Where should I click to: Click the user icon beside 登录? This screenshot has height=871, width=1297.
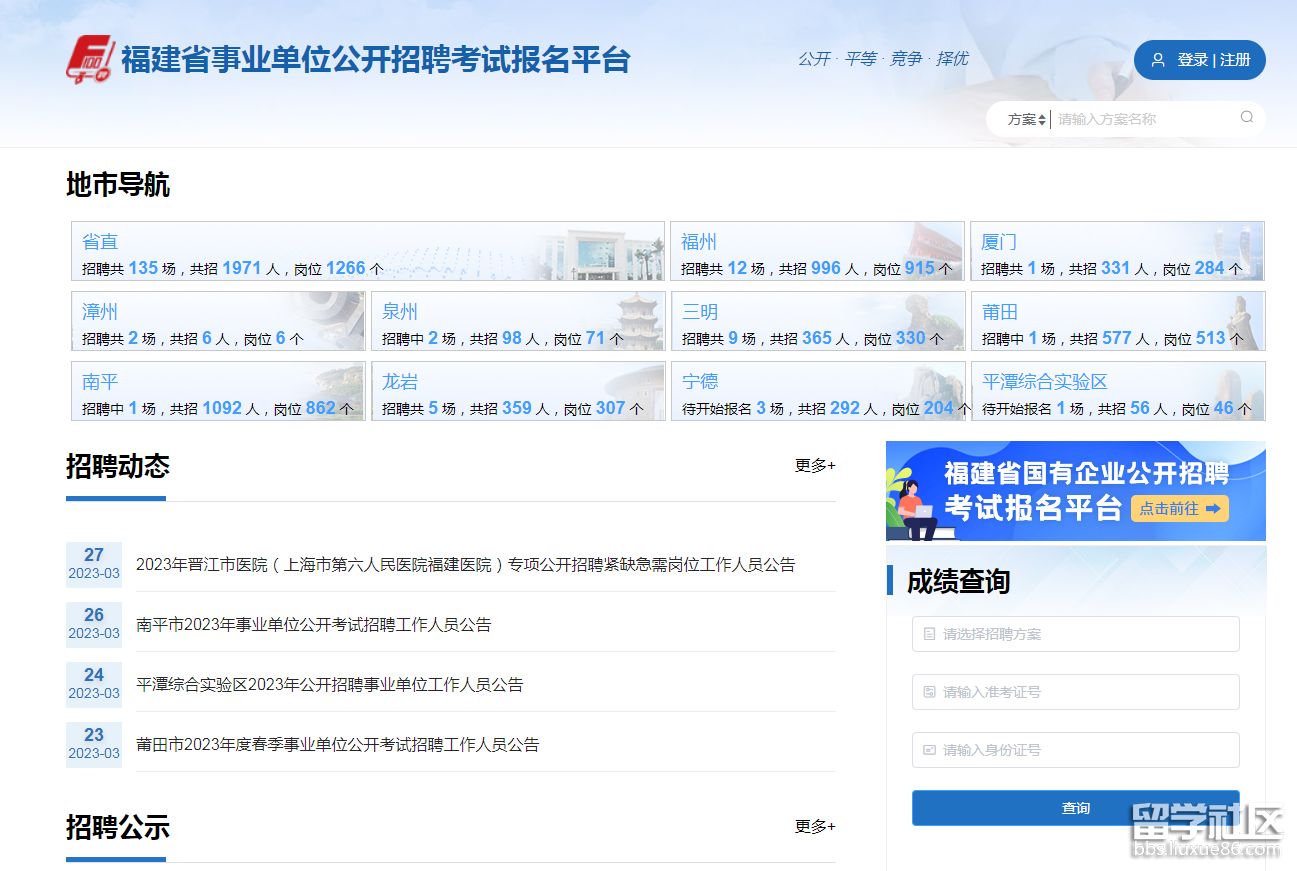[x=1158, y=60]
